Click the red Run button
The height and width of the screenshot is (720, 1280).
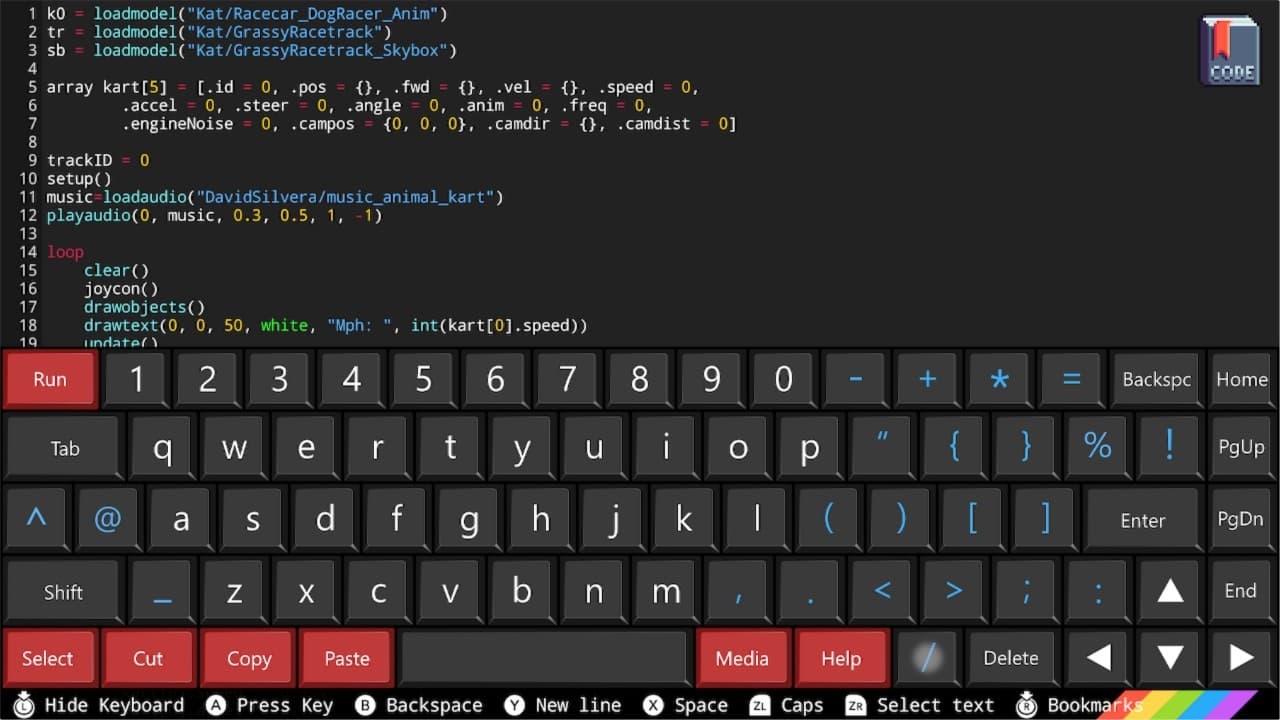[x=50, y=379]
